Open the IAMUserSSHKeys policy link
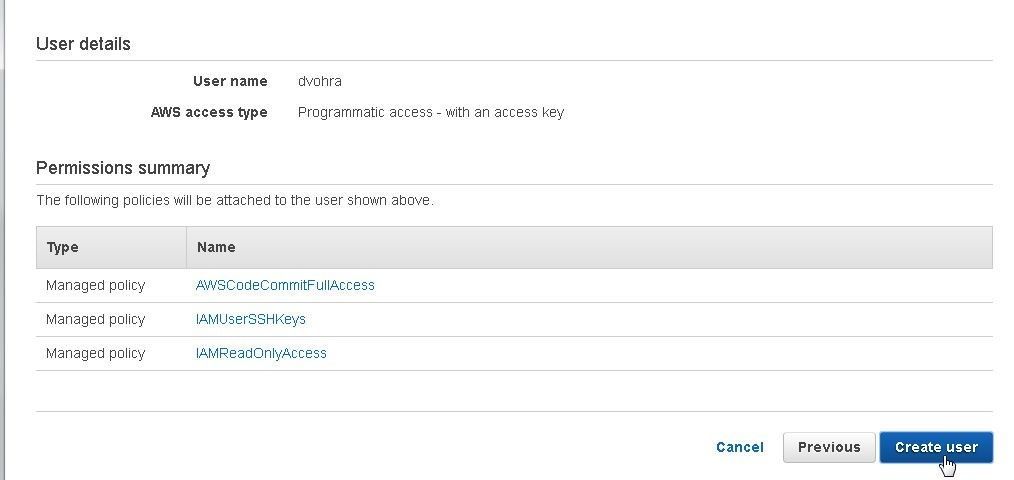The height and width of the screenshot is (480, 1014). tap(250, 320)
